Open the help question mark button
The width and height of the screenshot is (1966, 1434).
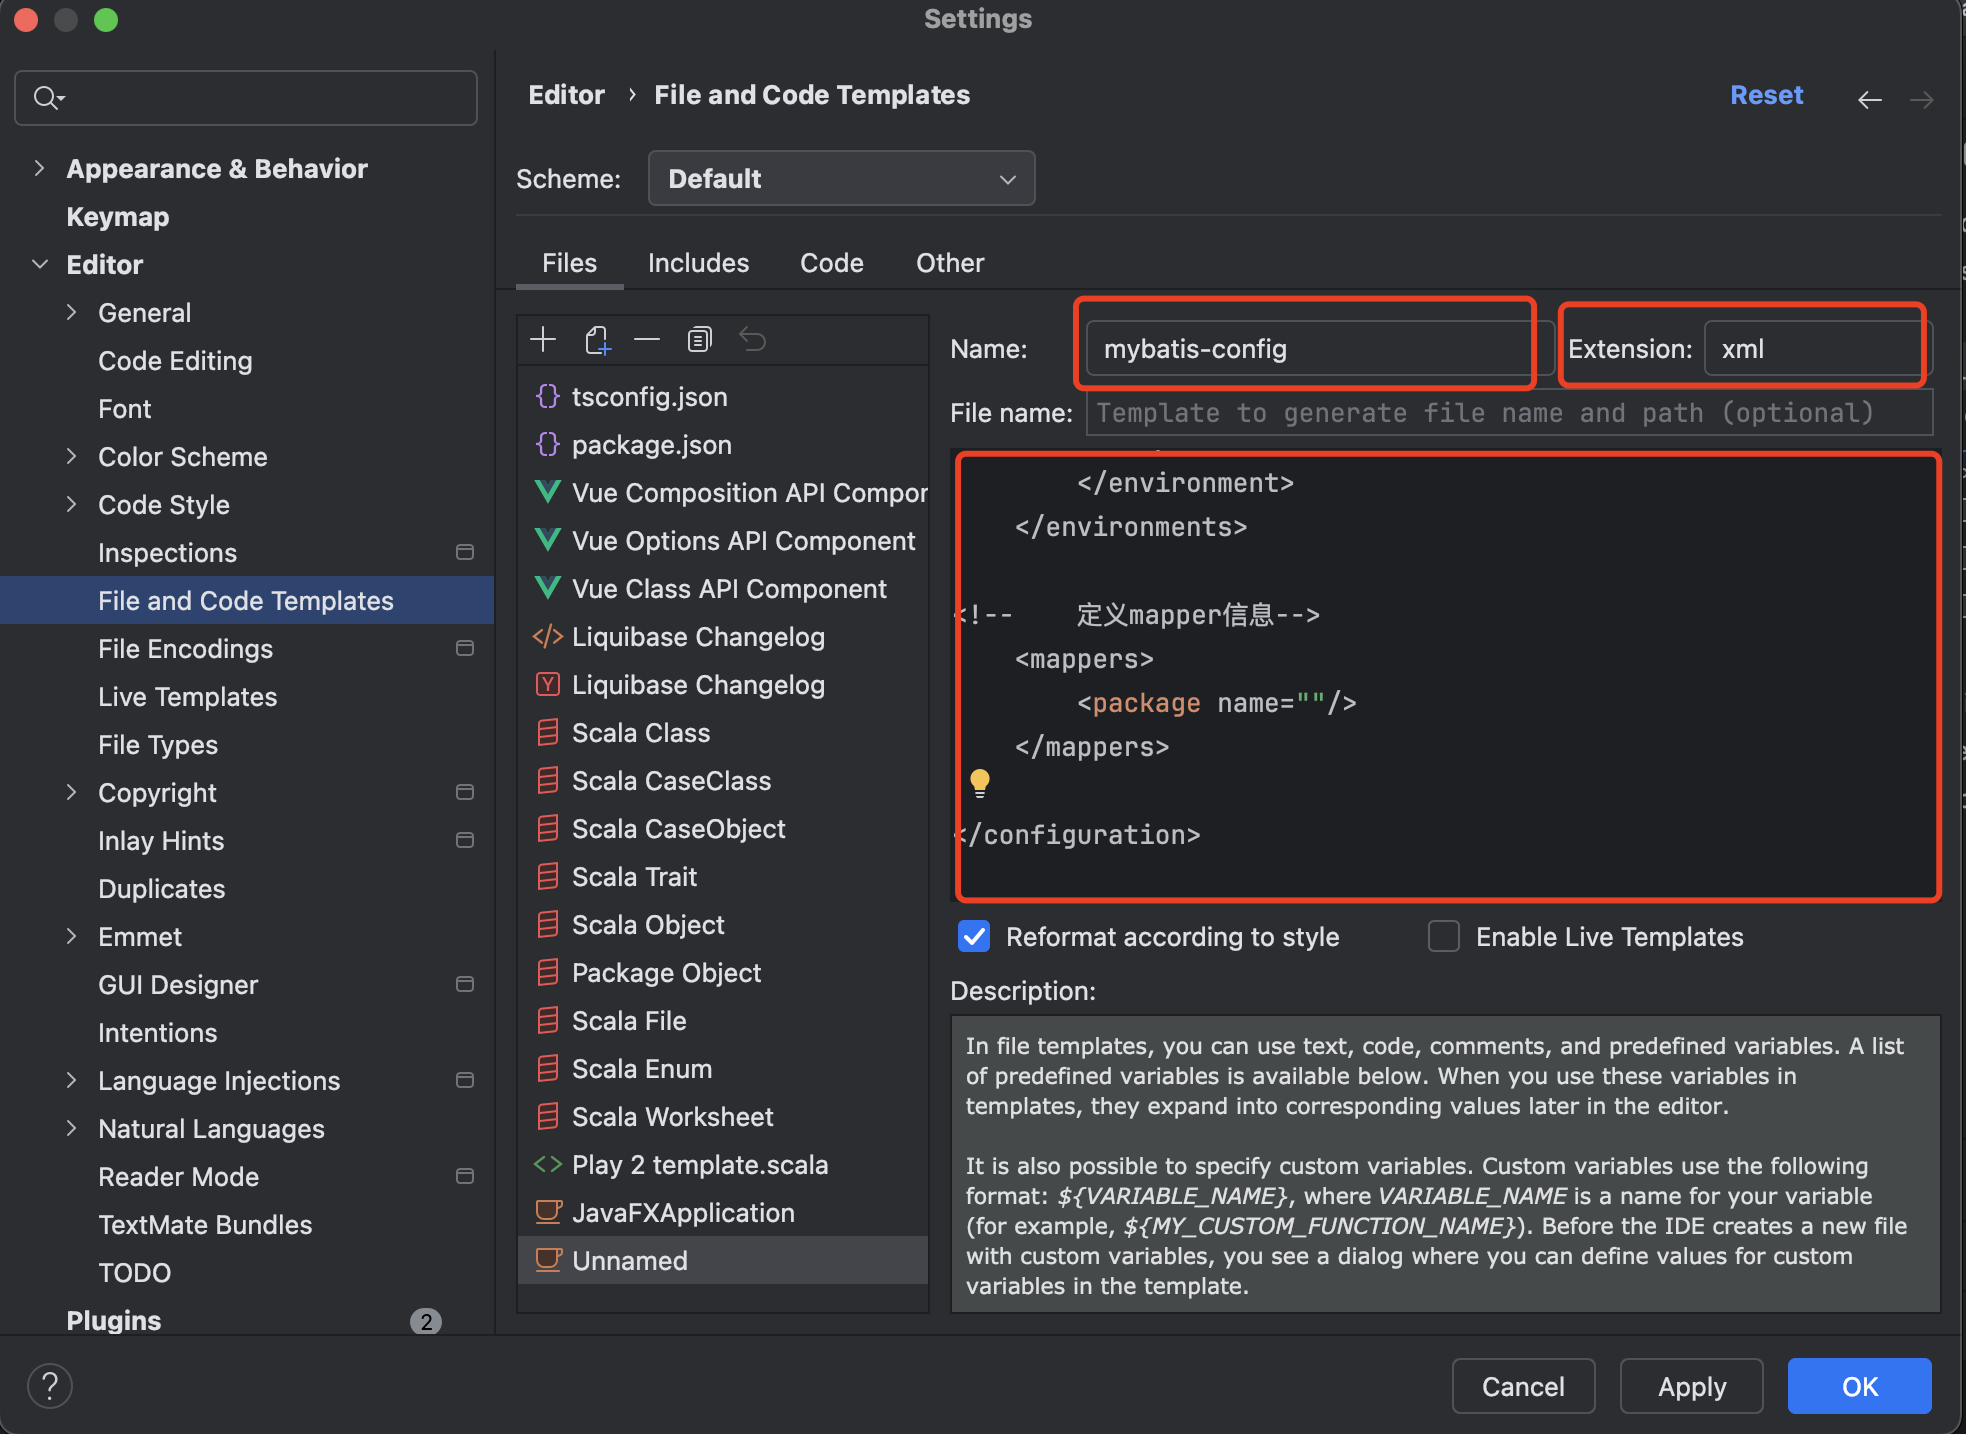pos(49,1386)
